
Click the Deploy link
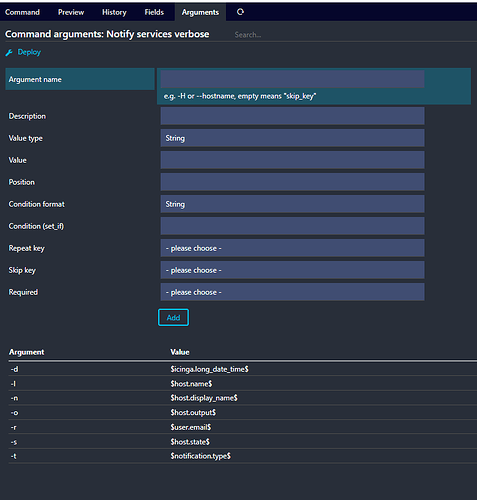[29, 52]
